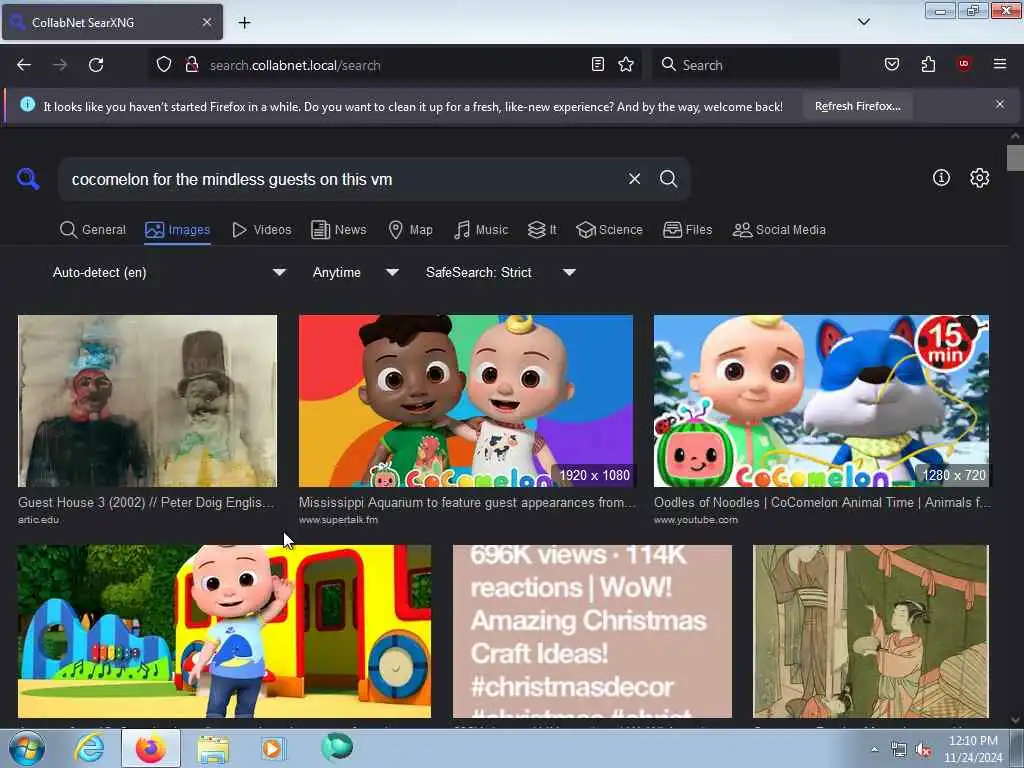Submit search with the magnifier button
The width and height of the screenshot is (1024, 768).
point(668,179)
